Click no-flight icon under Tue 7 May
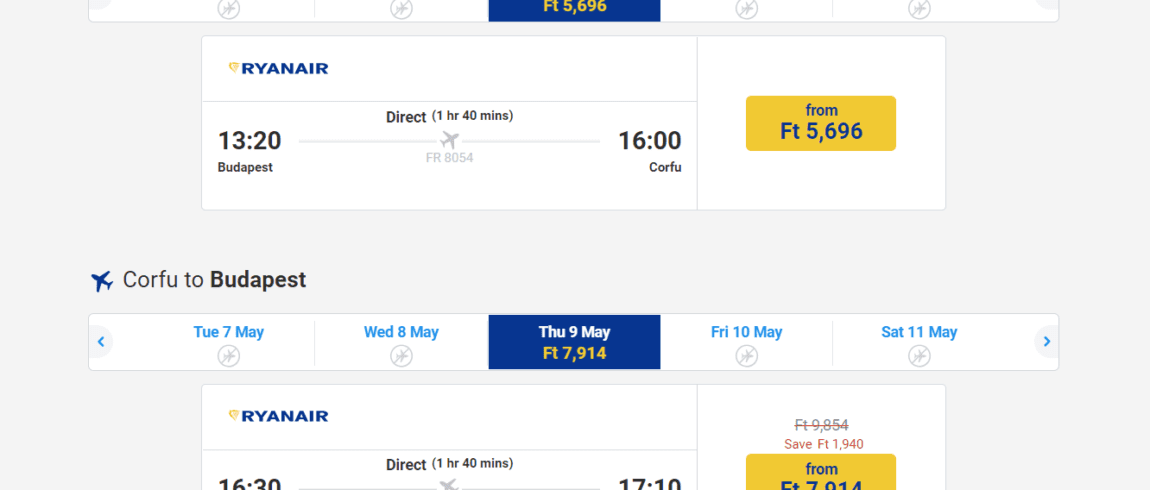The image size is (1150, 490). click(x=229, y=356)
